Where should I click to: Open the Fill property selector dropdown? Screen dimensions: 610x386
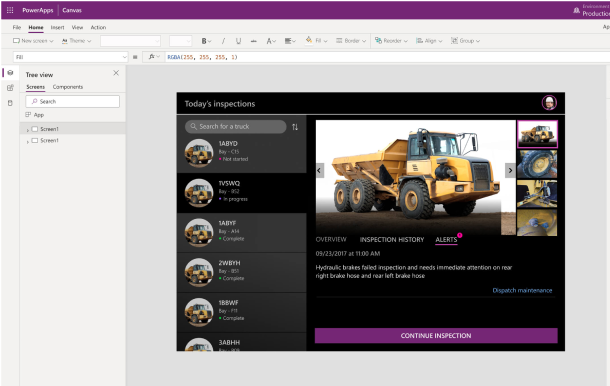70,57
